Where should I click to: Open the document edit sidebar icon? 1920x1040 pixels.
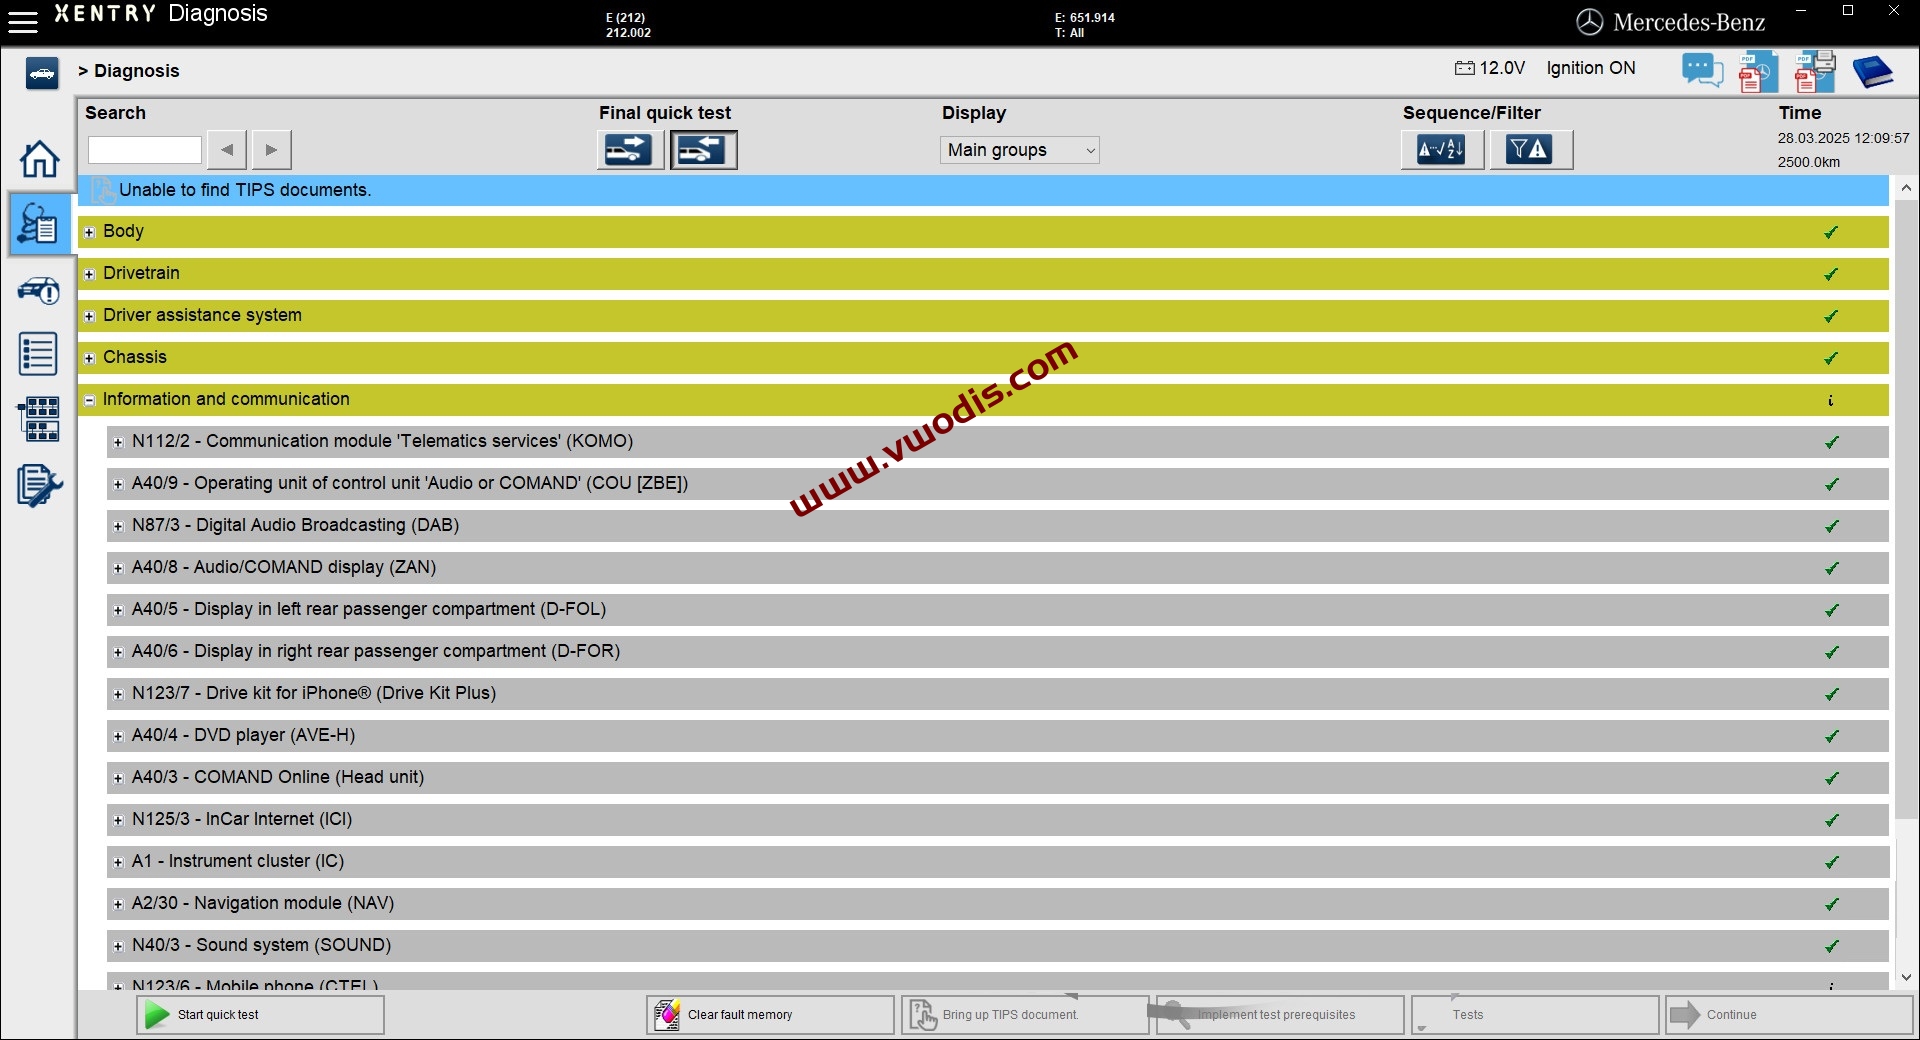coord(39,486)
